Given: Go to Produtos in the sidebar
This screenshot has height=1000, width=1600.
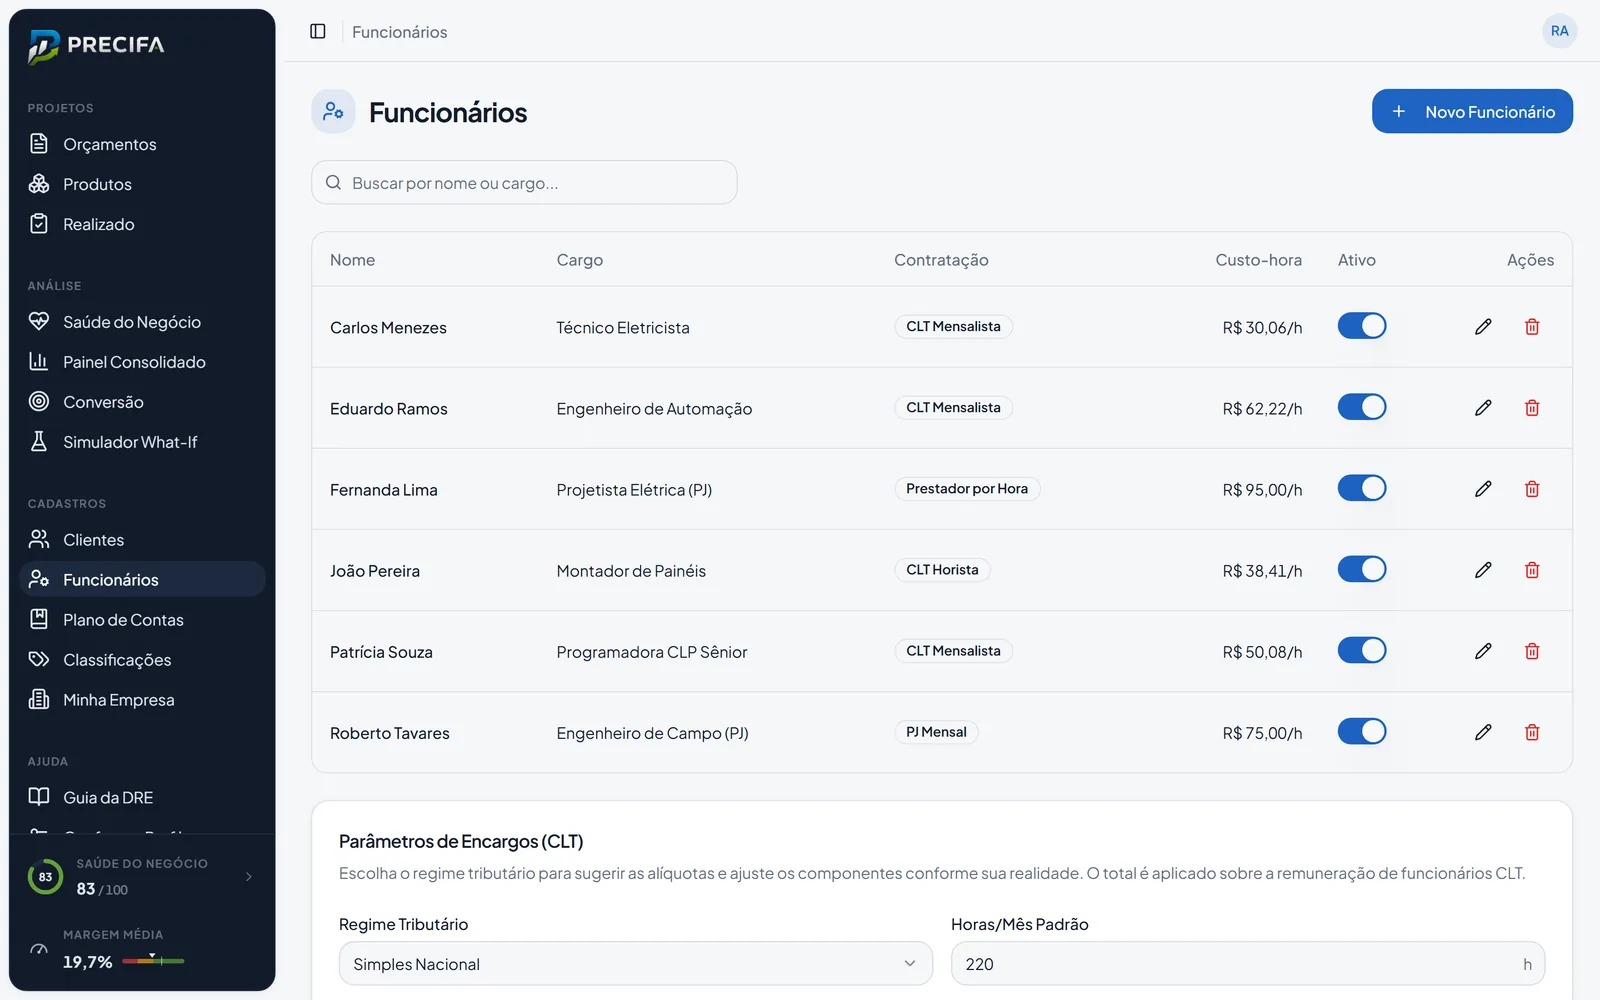Looking at the screenshot, I should tap(142, 184).
